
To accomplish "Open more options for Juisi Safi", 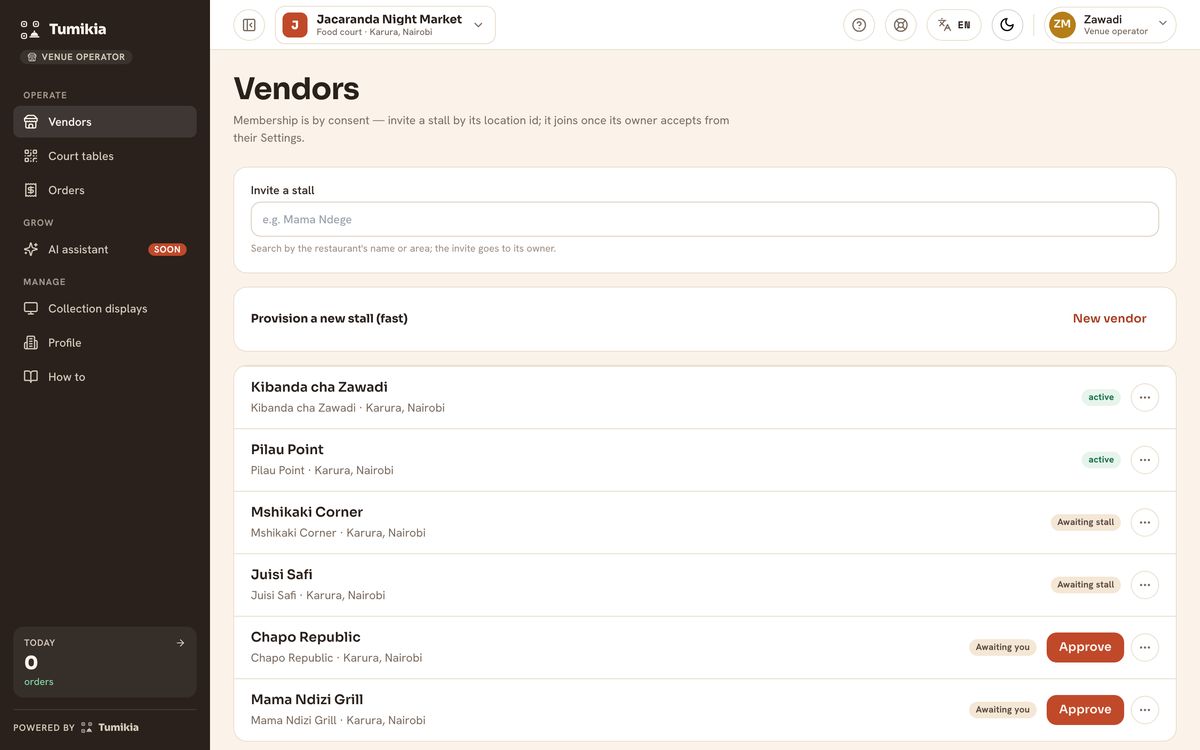I will coord(1145,585).
